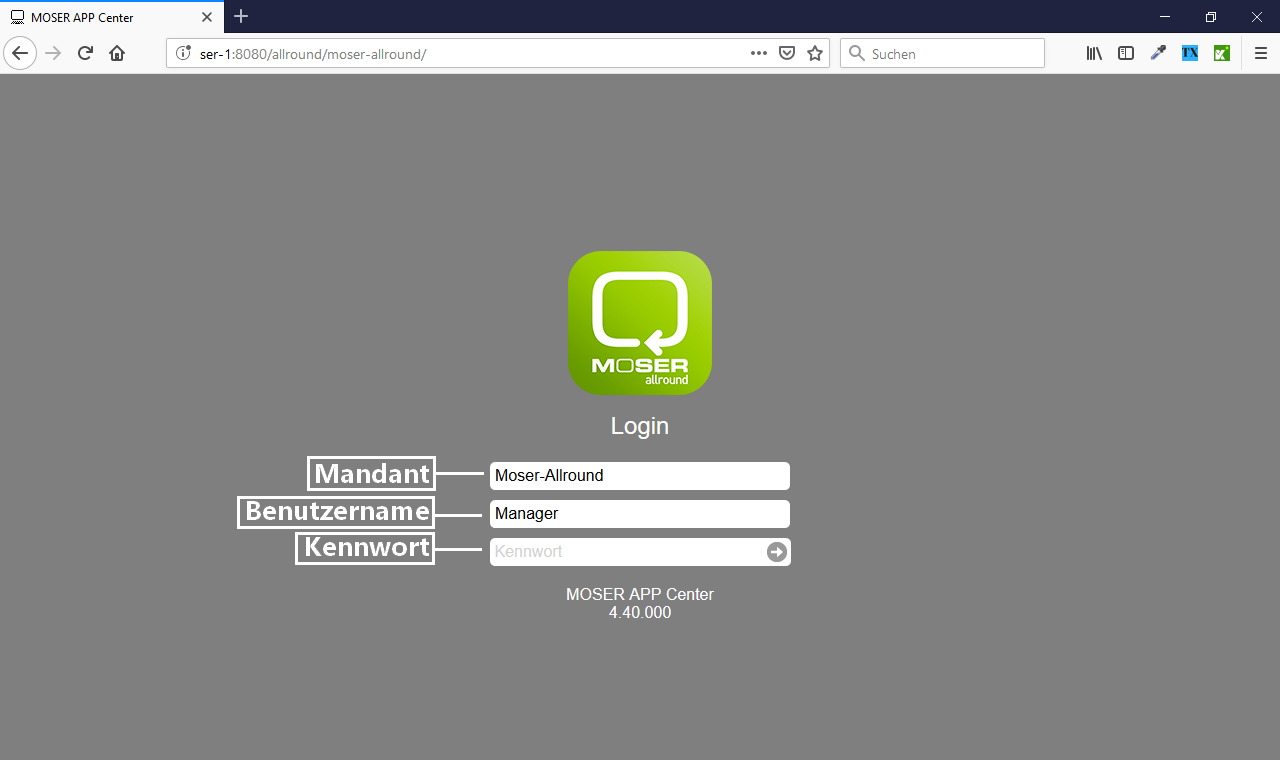
Task: Click the blue TX extension icon
Action: tap(1190, 54)
